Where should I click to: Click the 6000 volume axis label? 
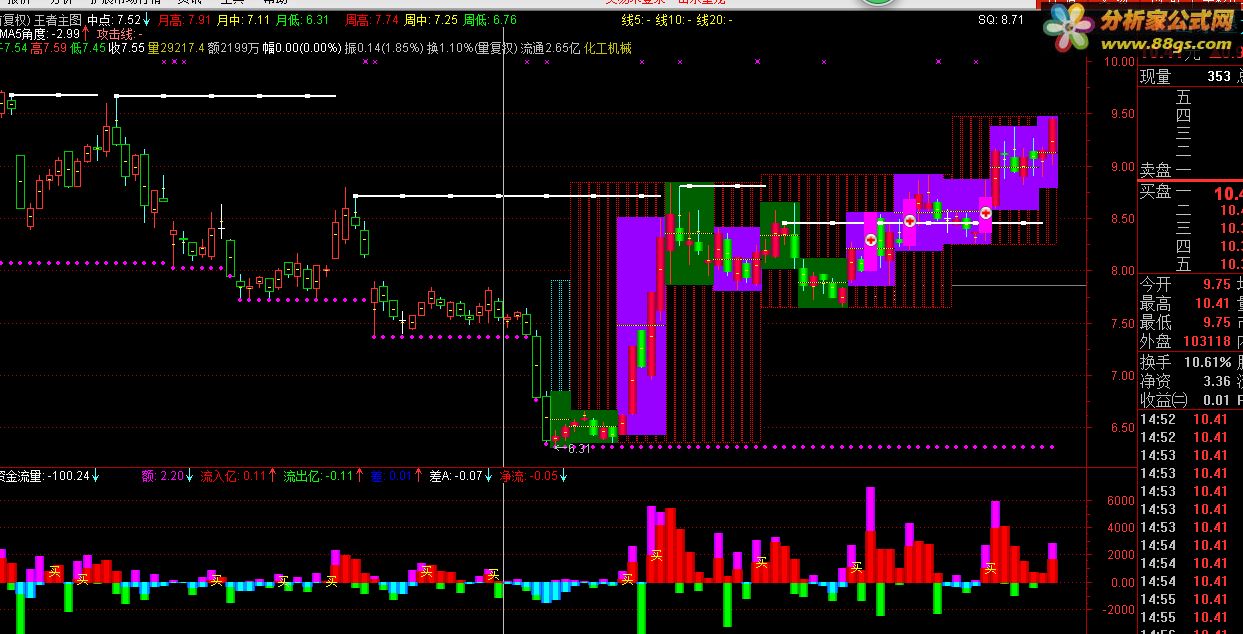click(x=1122, y=500)
